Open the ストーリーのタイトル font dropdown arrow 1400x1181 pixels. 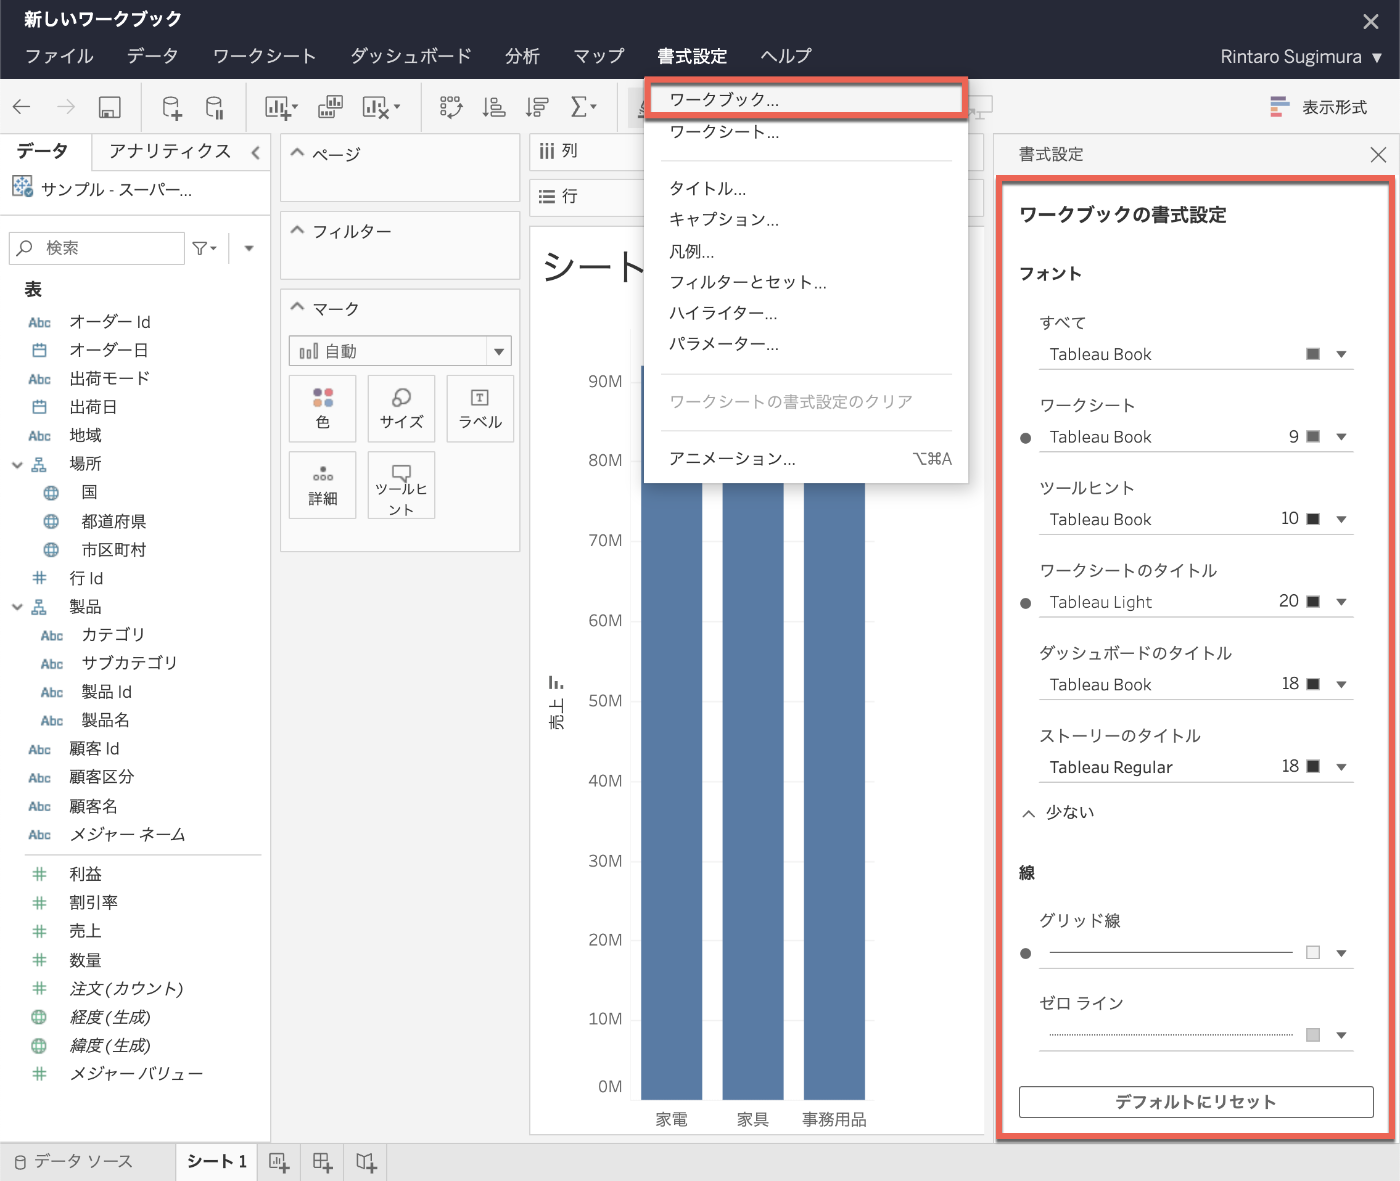[1341, 767]
